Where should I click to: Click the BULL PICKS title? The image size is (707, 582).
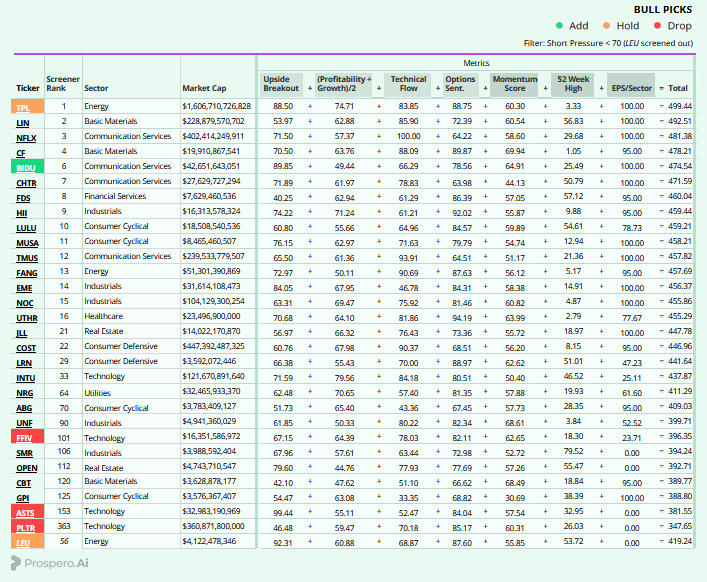663,9
